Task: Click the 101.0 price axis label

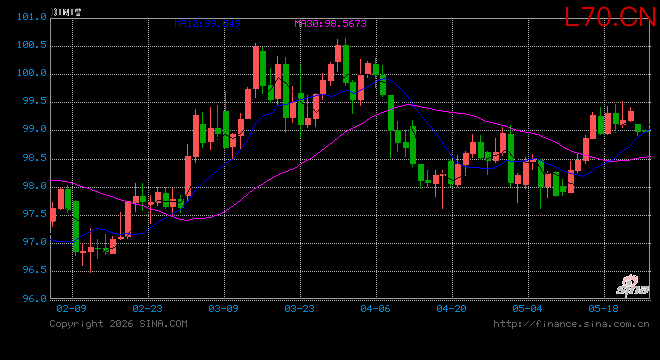Action: click(32, 17)
